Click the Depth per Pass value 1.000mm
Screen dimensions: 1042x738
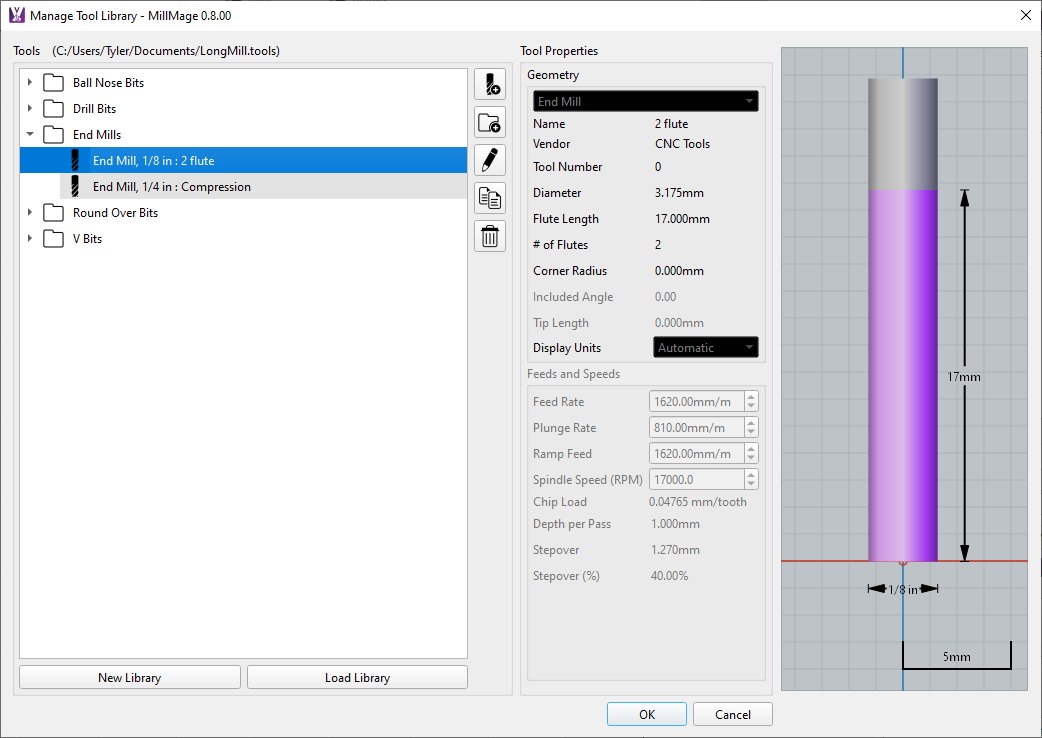pos(675,523)
